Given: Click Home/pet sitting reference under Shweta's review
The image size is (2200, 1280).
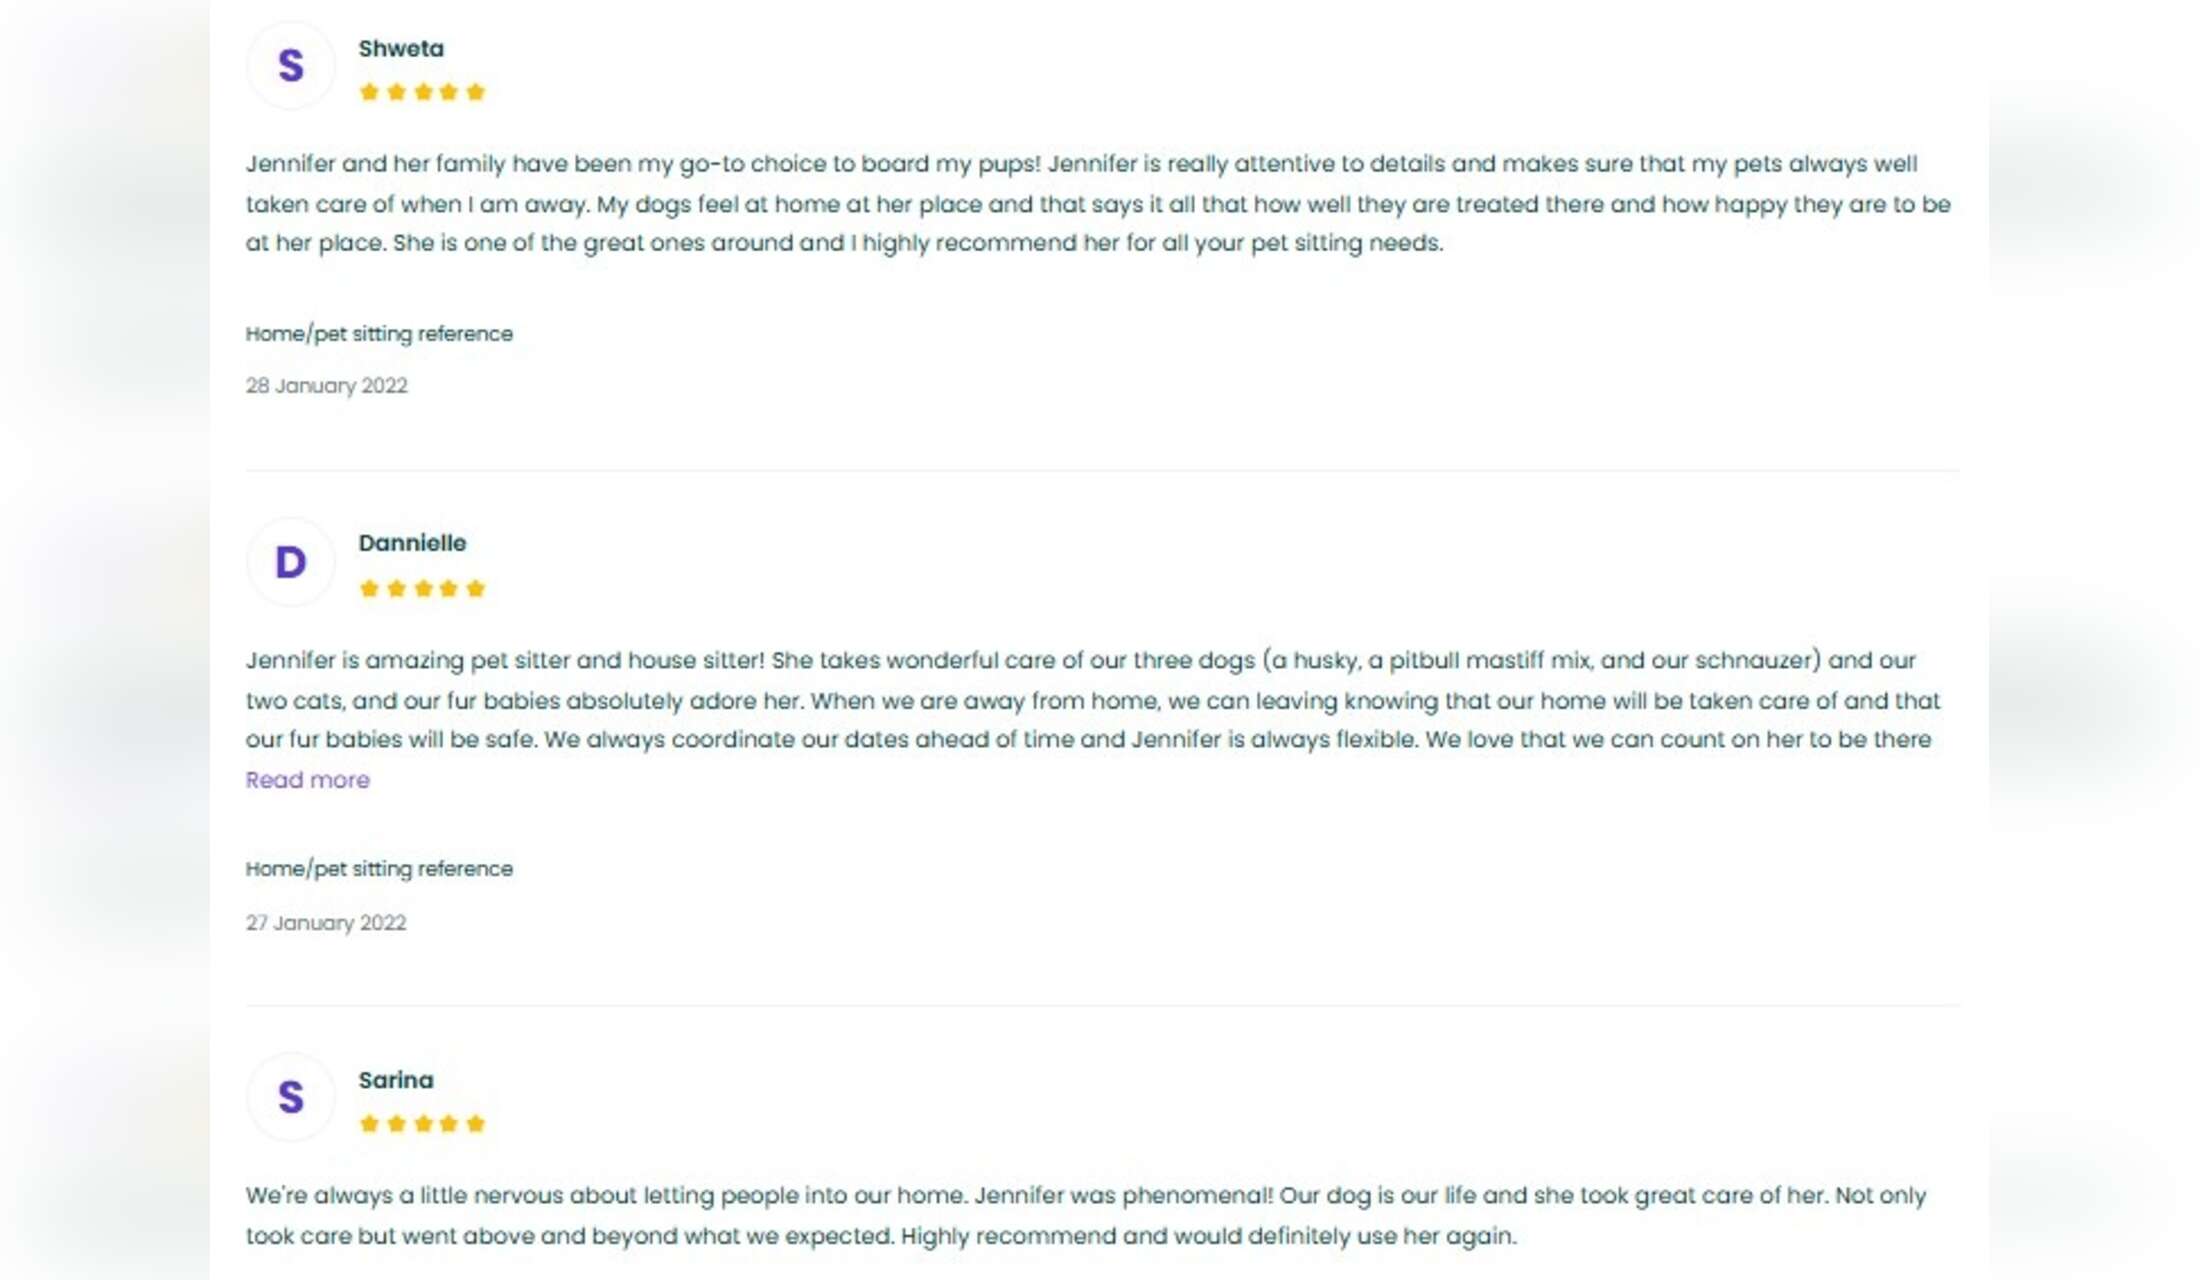Looking at the screenshot, I should click(x=379, y=334).
